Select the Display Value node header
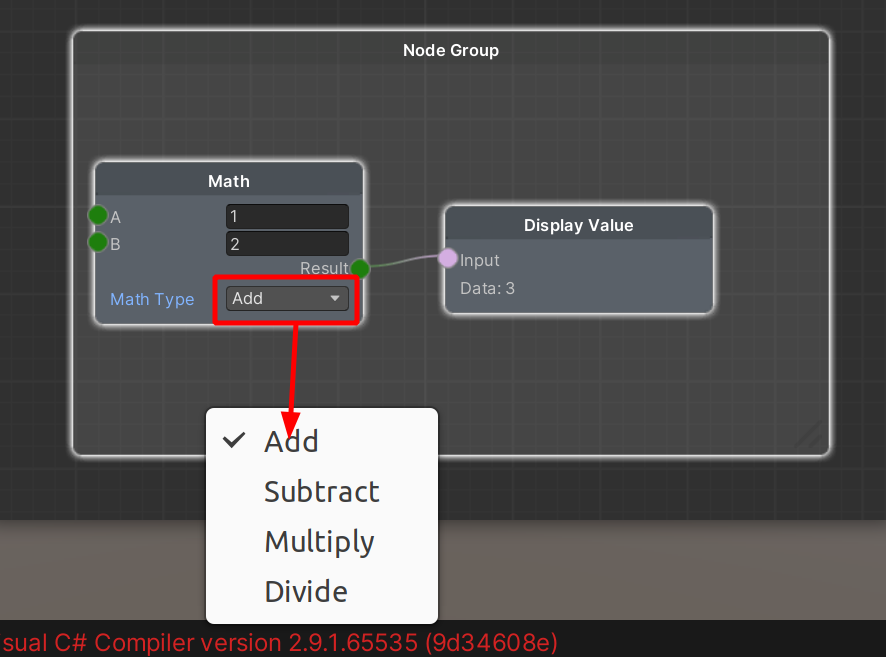The width and height of the screenshot is (886, 657). tap(578, 225)
